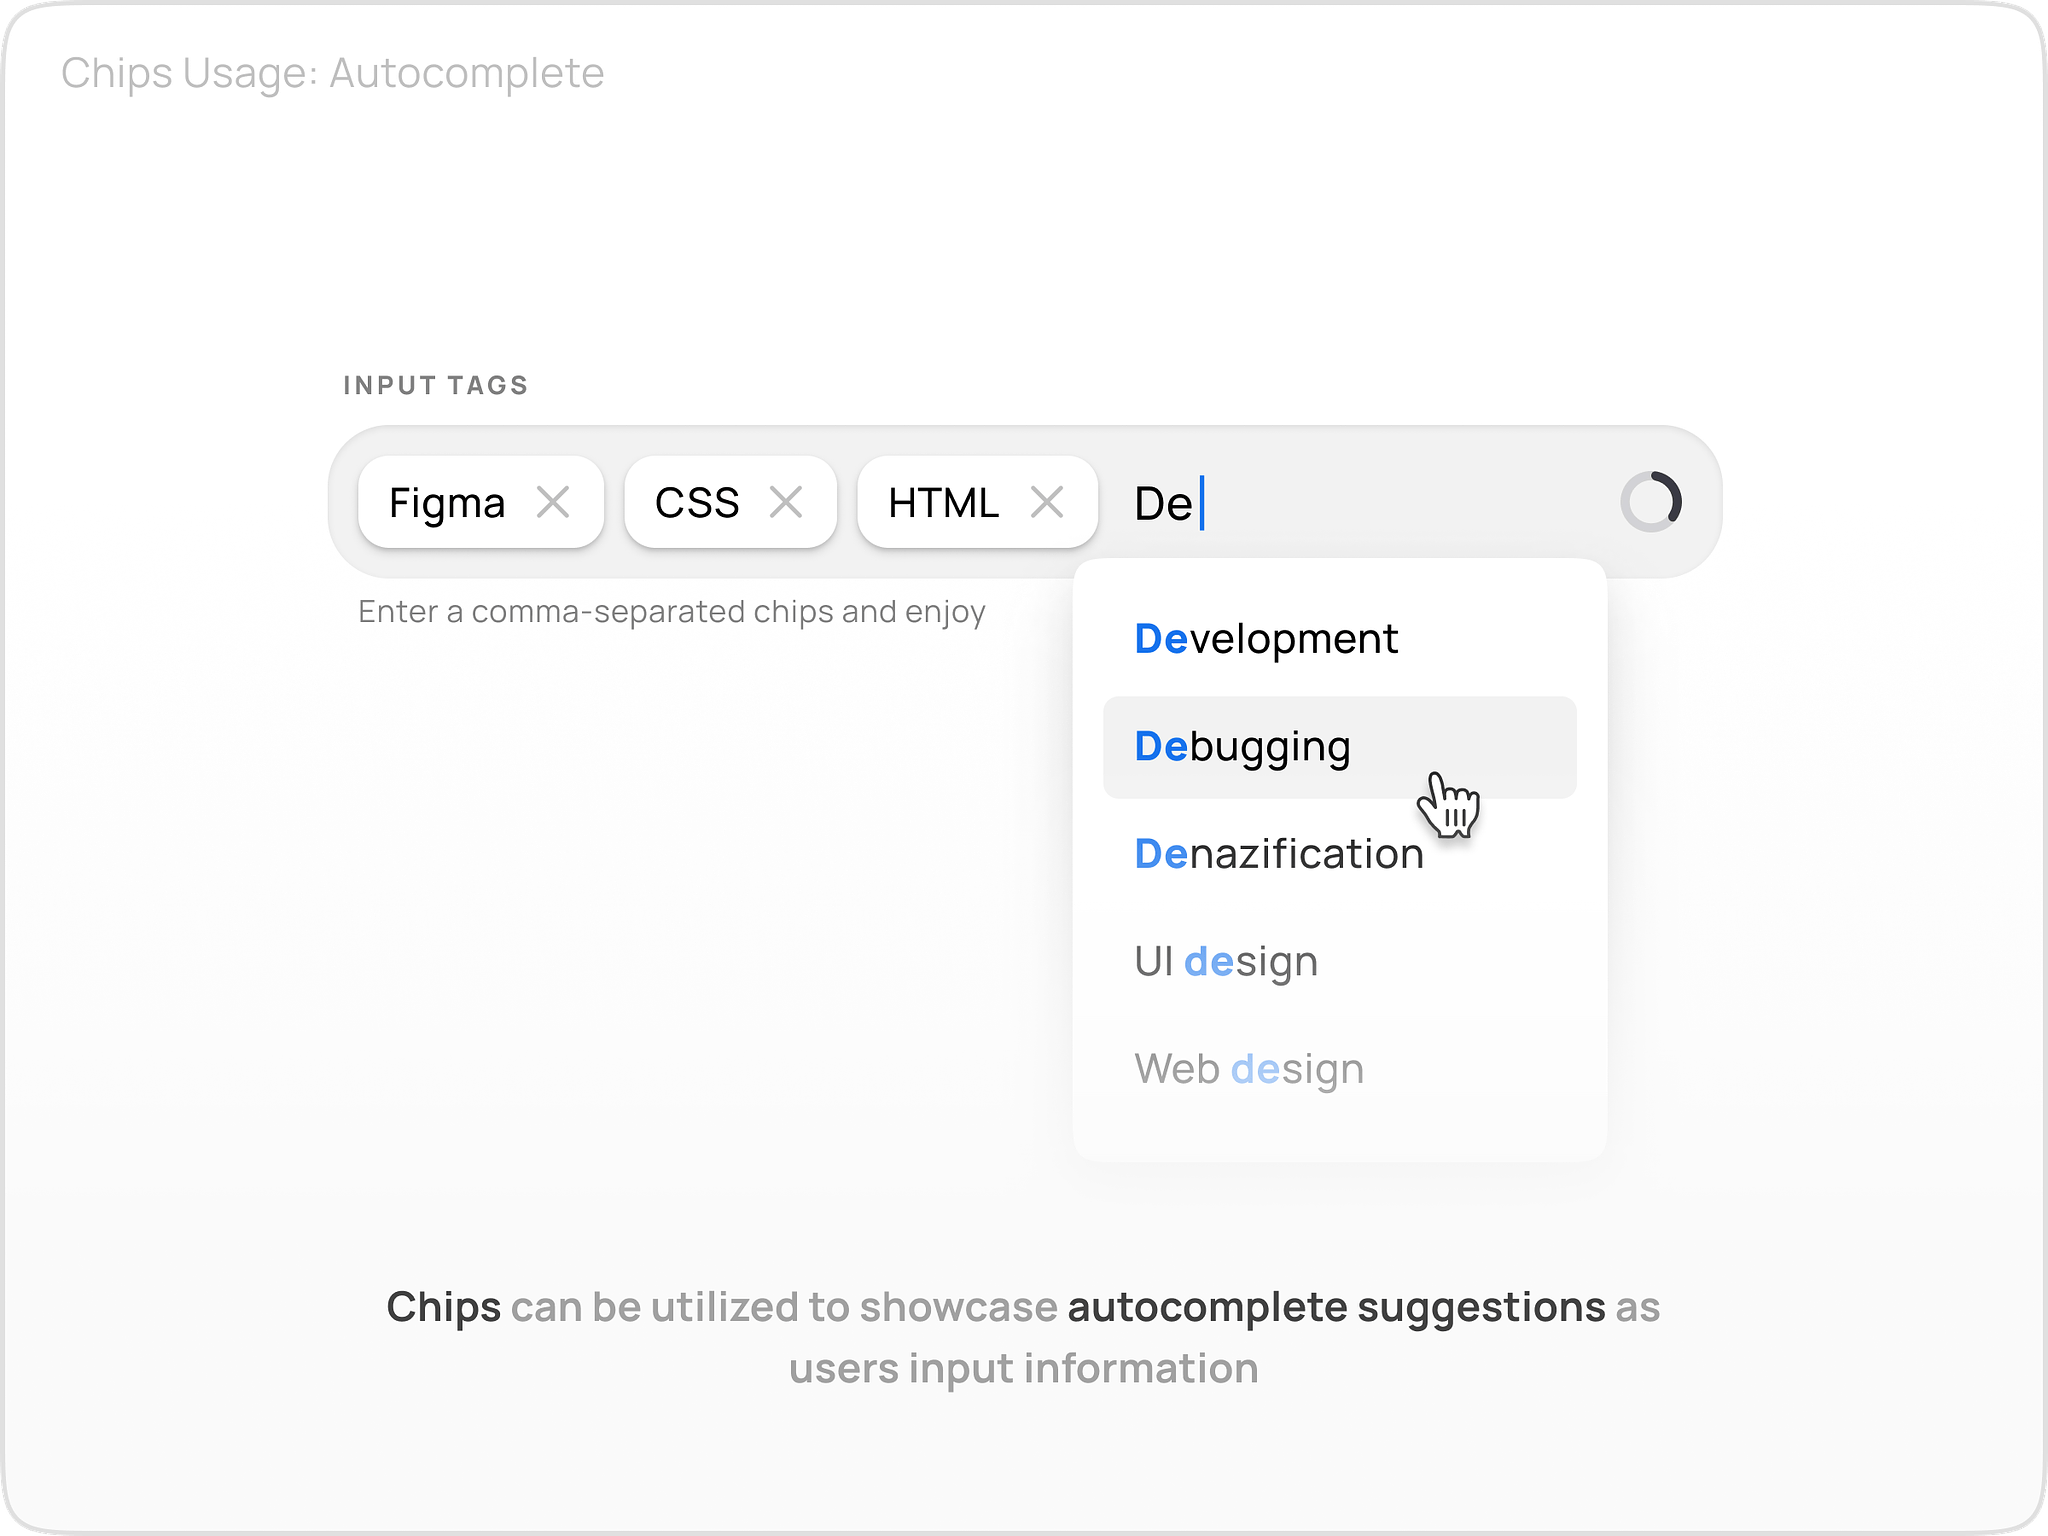This screenshot has width=2048, height=1536.
Task: Remove the CSS chip
Action: [786, 502]
